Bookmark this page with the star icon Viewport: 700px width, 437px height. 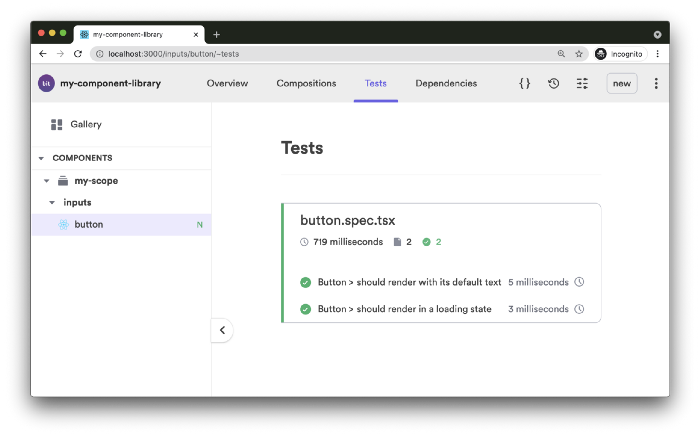click(579, 54)
